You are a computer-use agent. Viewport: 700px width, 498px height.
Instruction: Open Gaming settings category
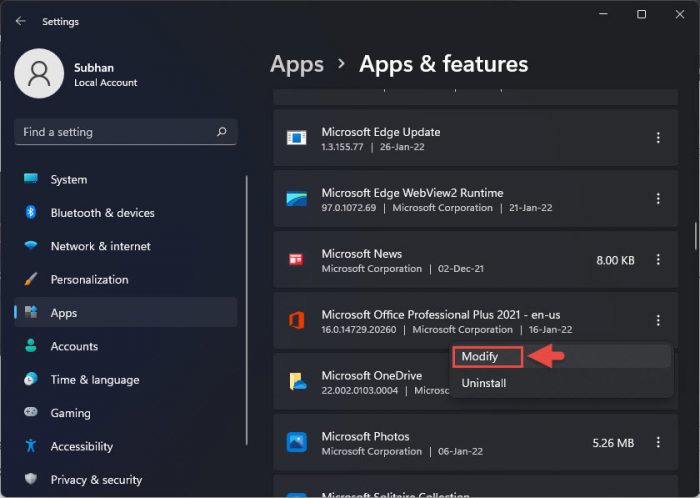pos(125,413)
